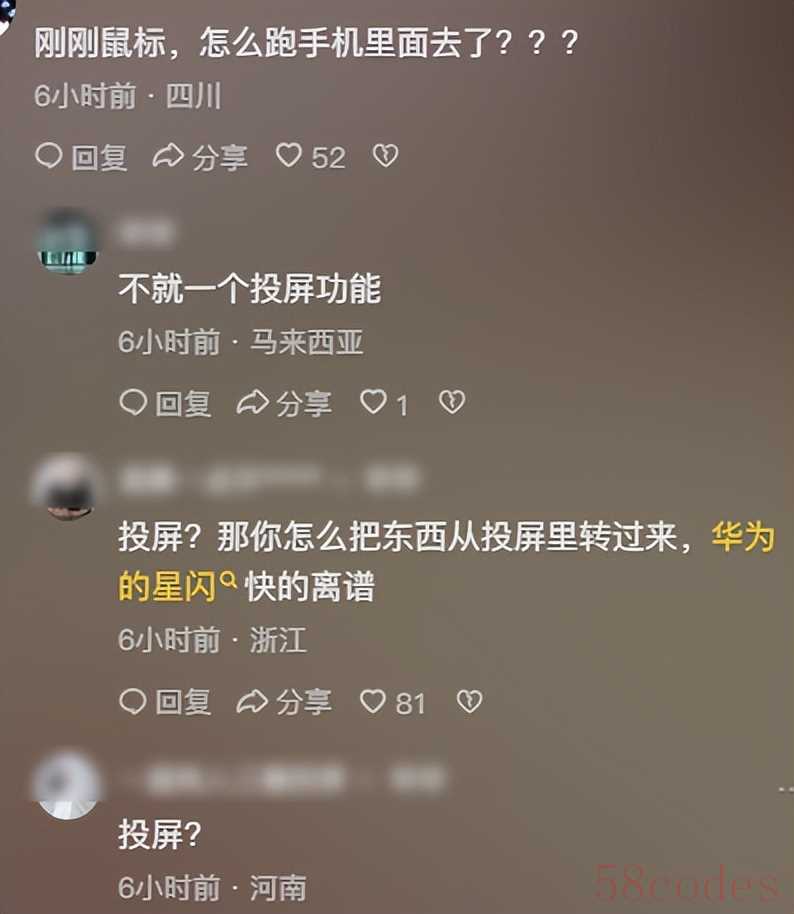Open the Malaysia commenter's avatar
Image resolution: width=794 pixels, height=914 pixels.
coord(67,241)
